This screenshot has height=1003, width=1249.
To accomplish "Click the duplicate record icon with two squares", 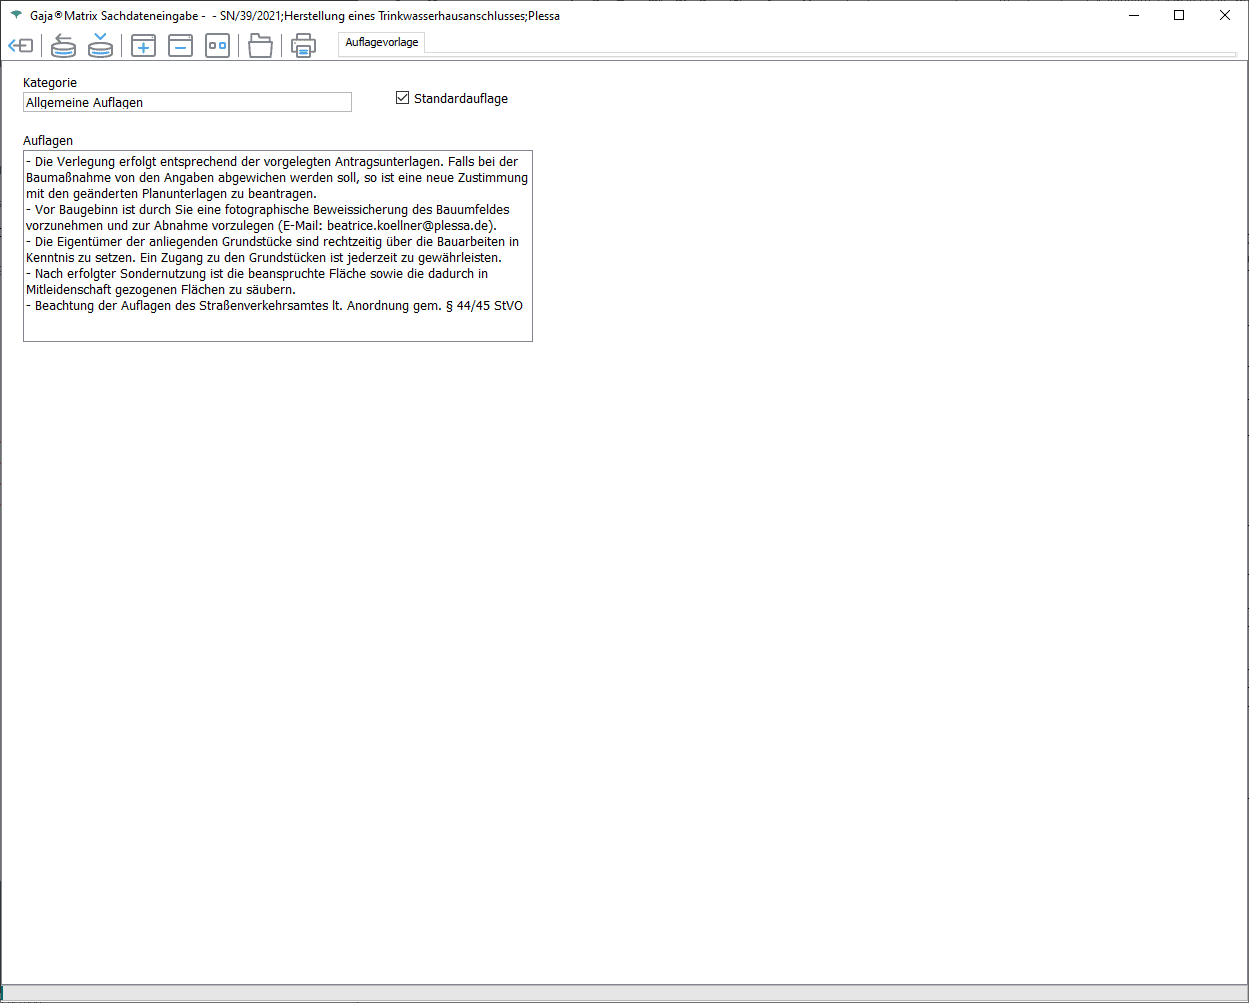I will tap(218, 46).
